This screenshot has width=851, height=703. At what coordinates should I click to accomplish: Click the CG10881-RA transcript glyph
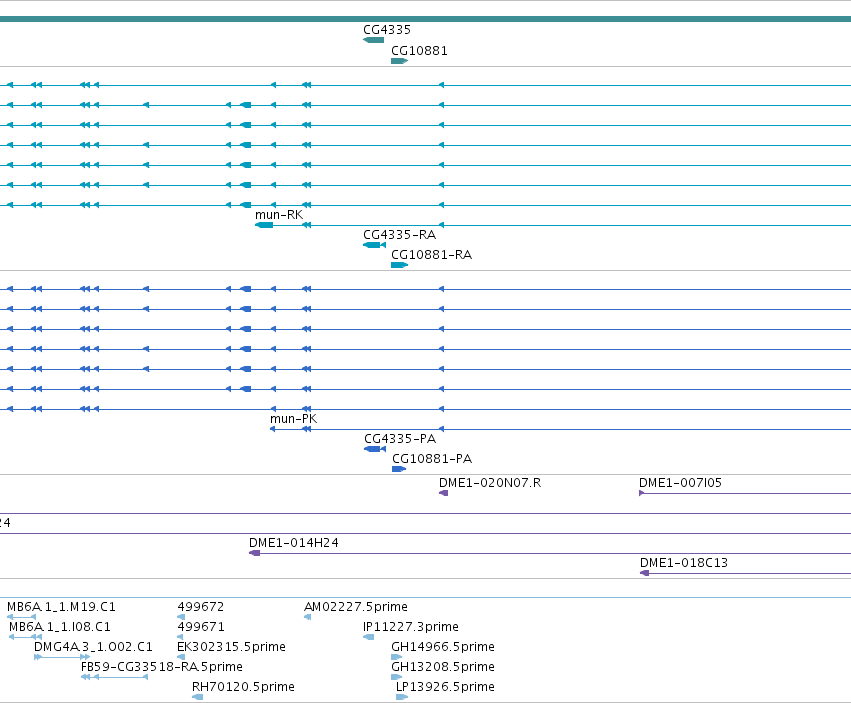399,265
